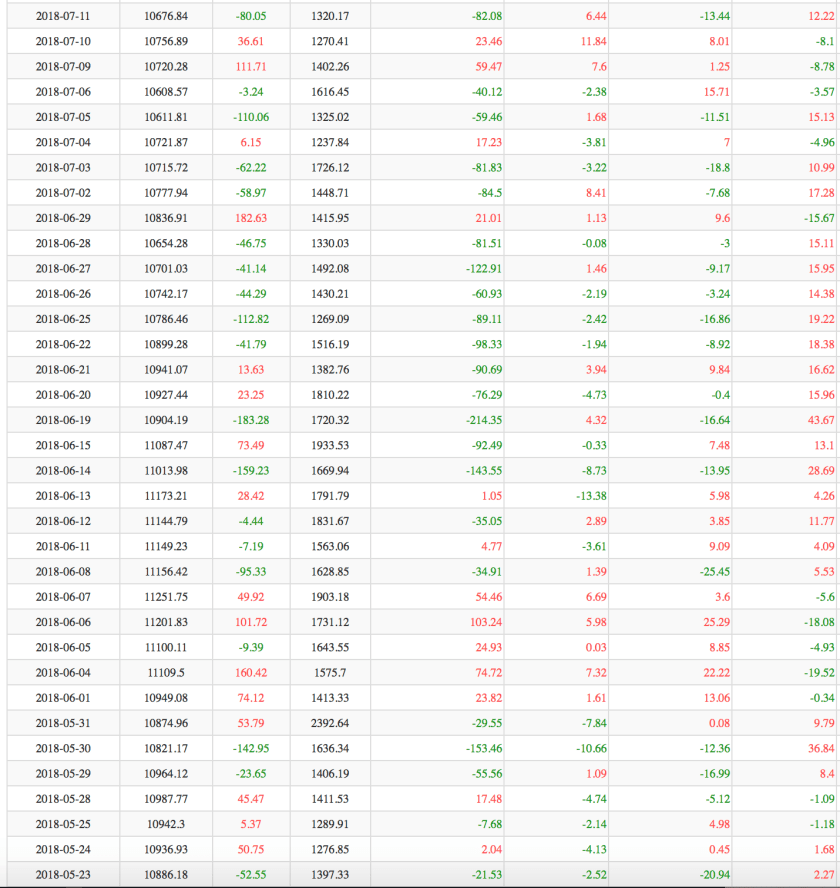This screenshot has width=840, height=888.
Task: Click the 2018-07-11 date cell
Action: point(63,16)
